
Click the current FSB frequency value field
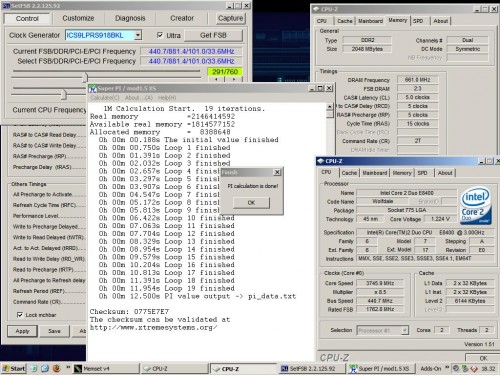tap(191, 51)
